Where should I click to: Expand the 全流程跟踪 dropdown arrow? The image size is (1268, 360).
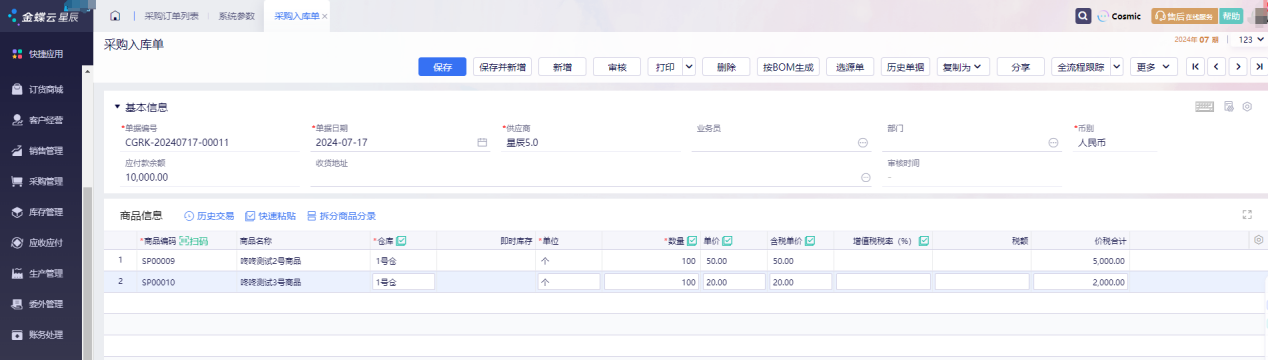(x=1117, y=66)
